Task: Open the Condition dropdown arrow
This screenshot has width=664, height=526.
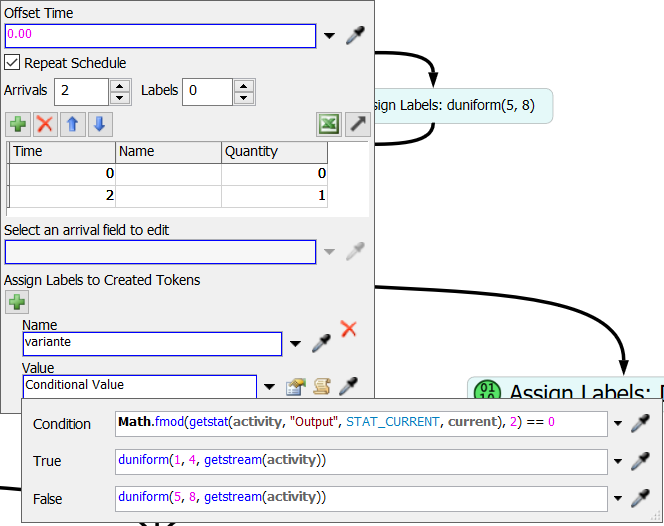Action: [x=618, y=423]
